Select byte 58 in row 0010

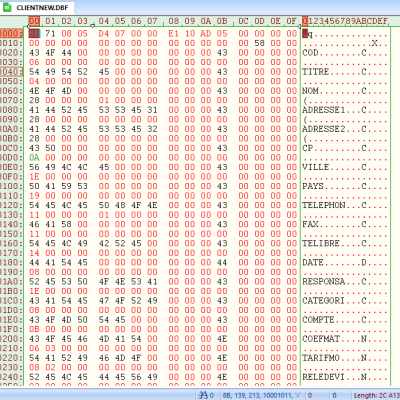coord(259,43)
